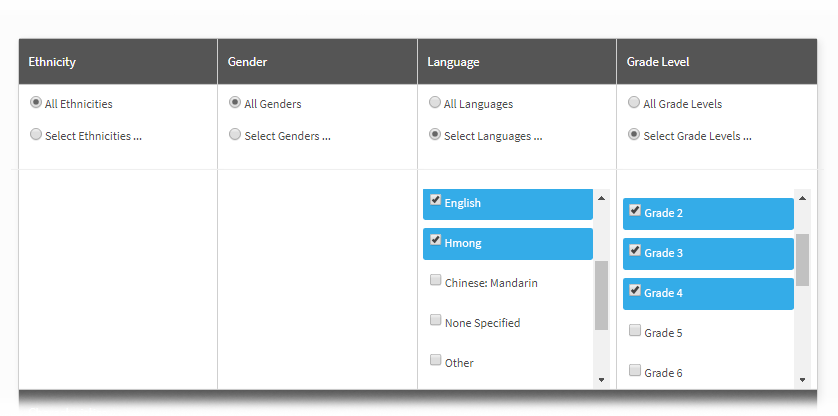This screenshot has height=416, width=838.
Task: Check the Grade 6 checkbox
Action: coord(635,371)
